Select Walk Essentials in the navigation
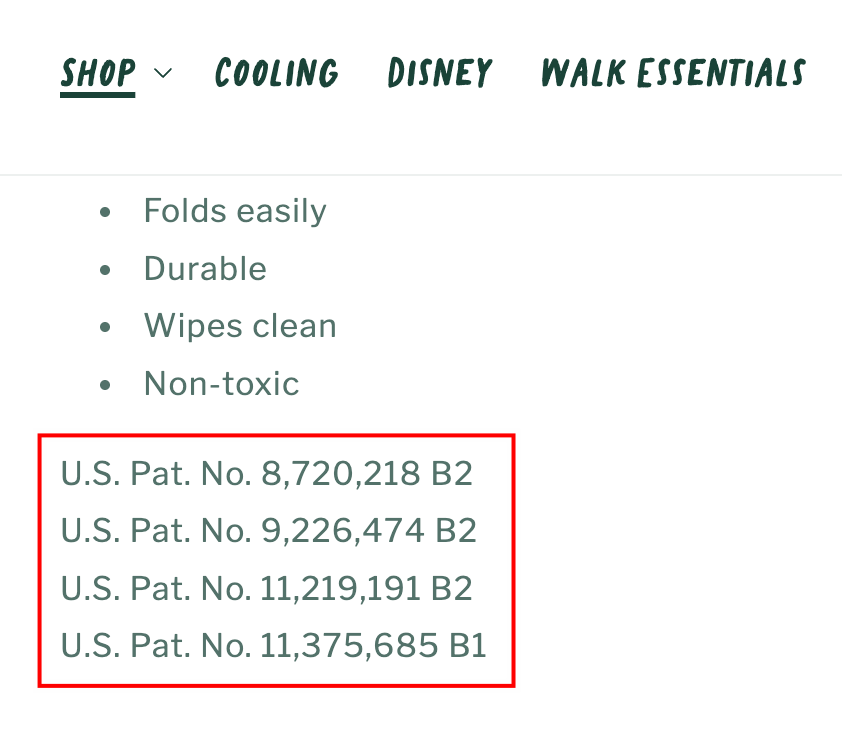Viewport: 842px width, 746px height. point(673,73)
